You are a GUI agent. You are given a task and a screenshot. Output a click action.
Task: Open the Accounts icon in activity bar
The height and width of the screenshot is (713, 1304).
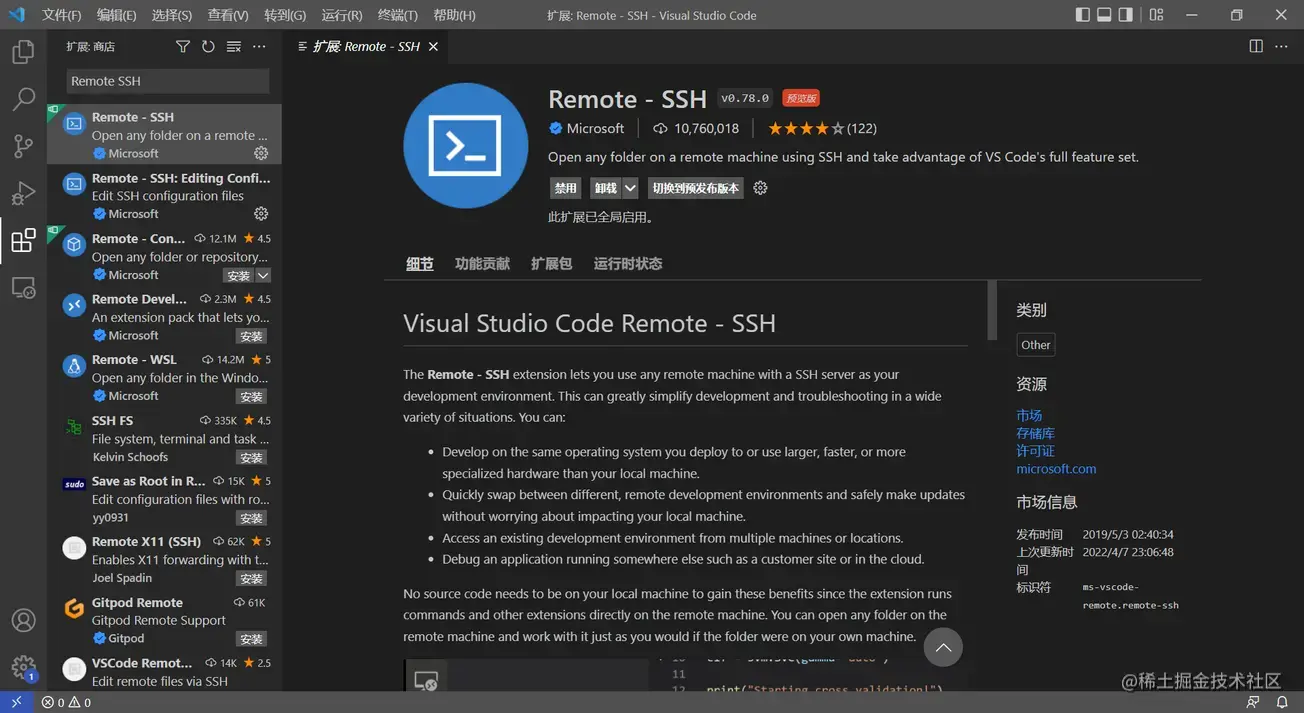coord(23,620)
